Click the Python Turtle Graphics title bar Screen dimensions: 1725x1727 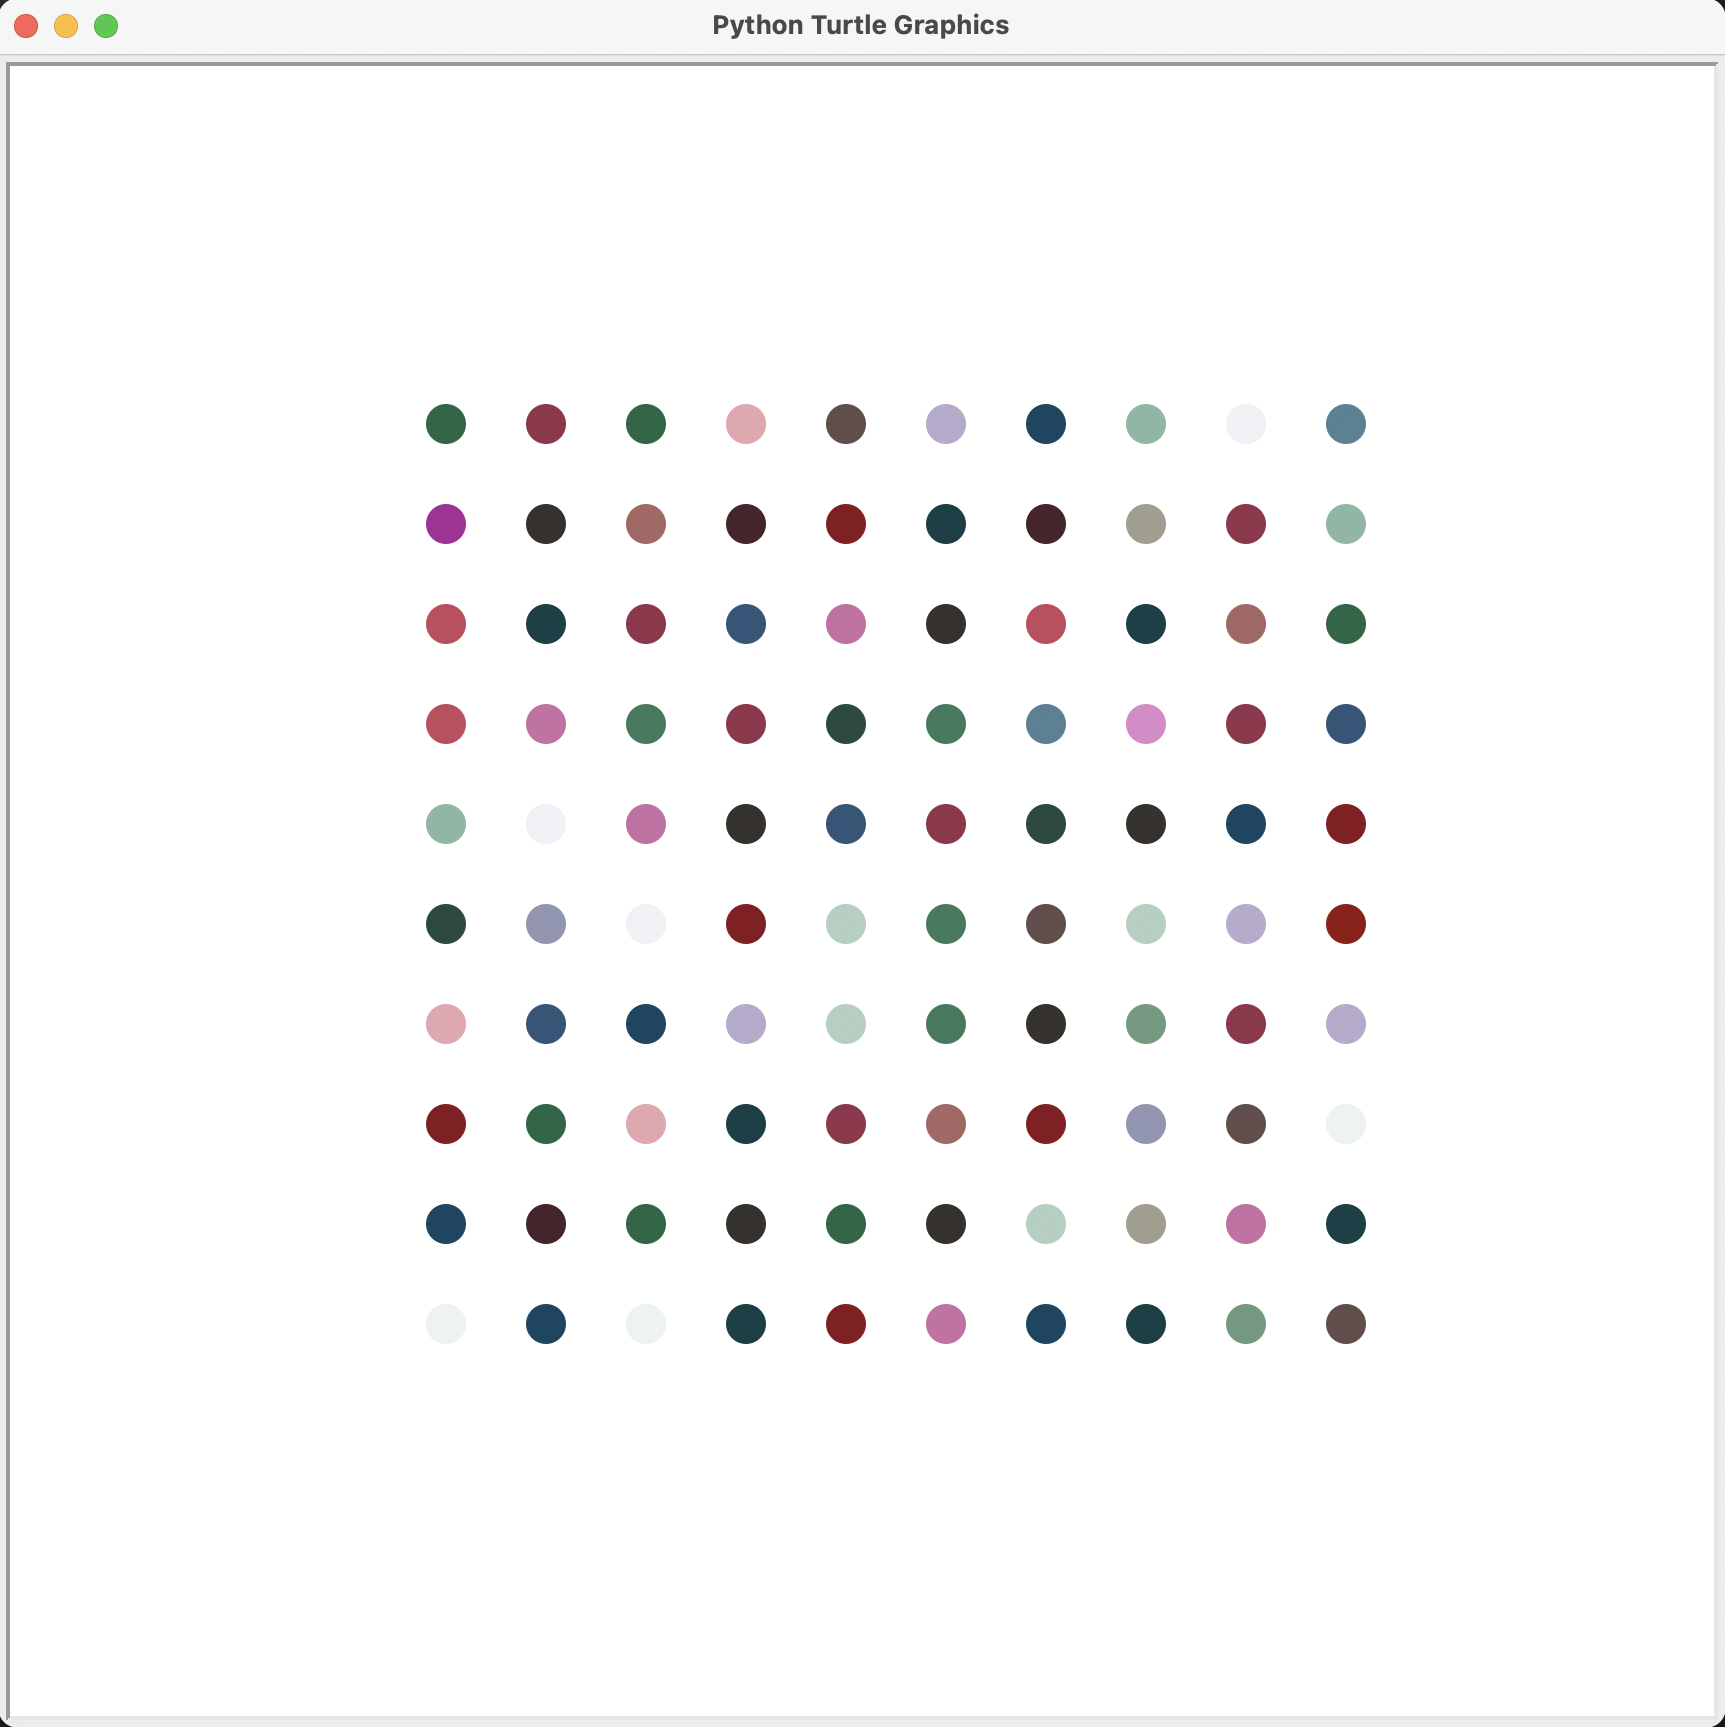click(x=862, y=25)
